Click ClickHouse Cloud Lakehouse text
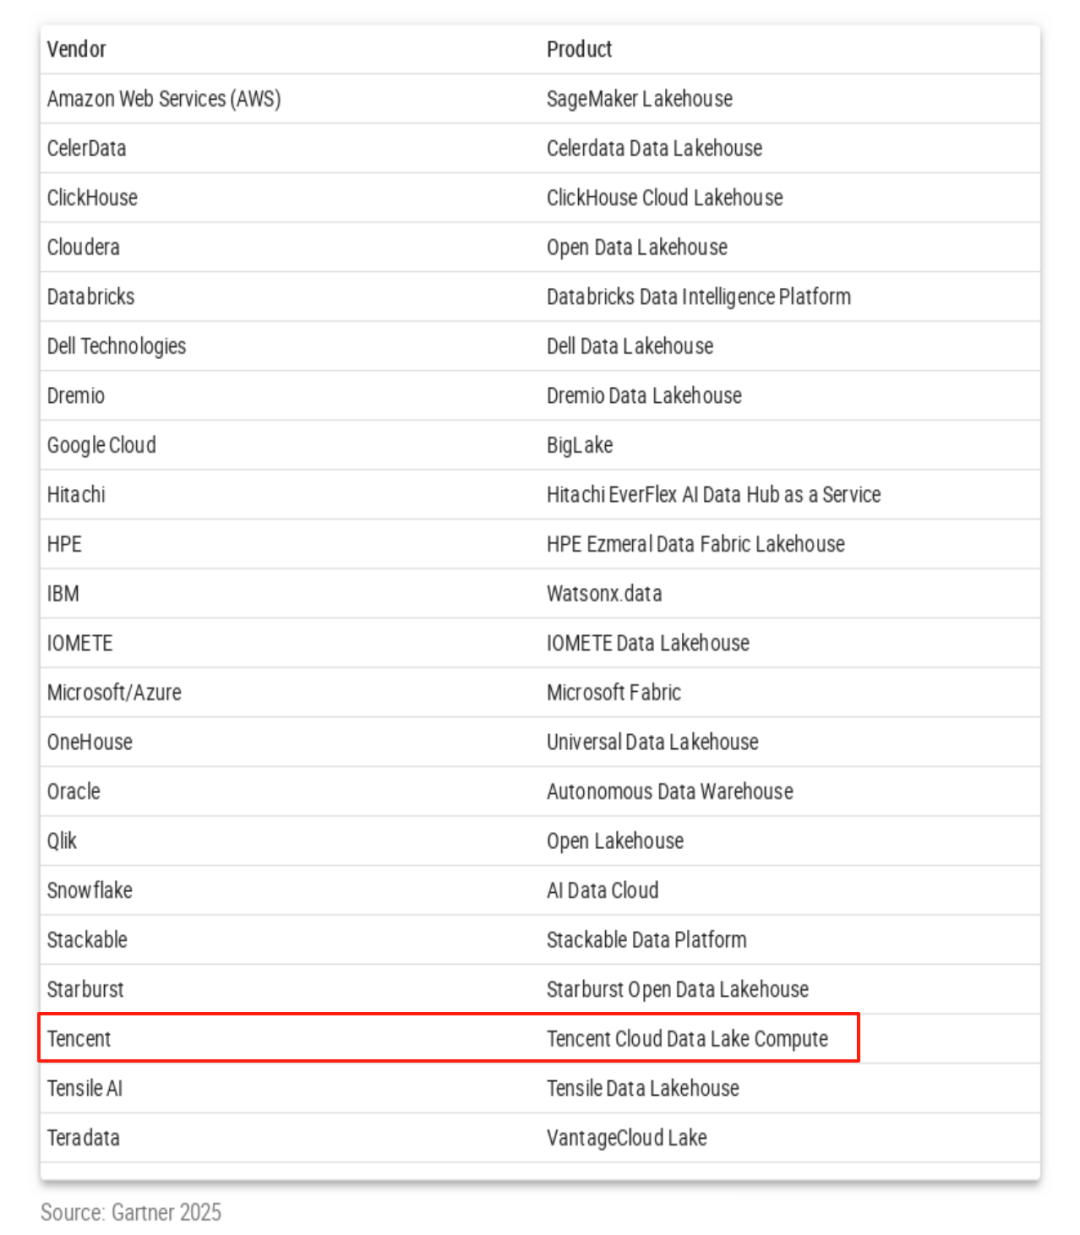The image size is (1080, 1235). pyautogui.click(x=664, y=198)
